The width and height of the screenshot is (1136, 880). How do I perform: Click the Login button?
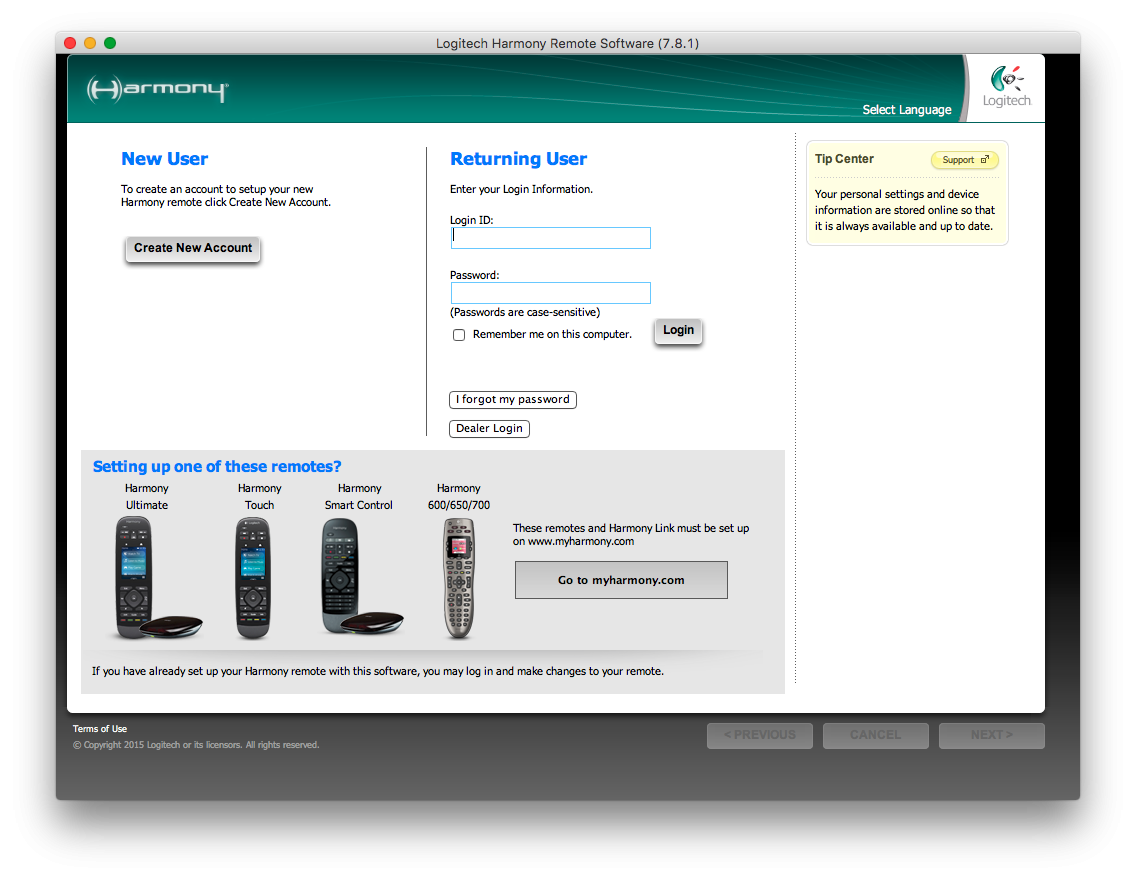(678, 330)
